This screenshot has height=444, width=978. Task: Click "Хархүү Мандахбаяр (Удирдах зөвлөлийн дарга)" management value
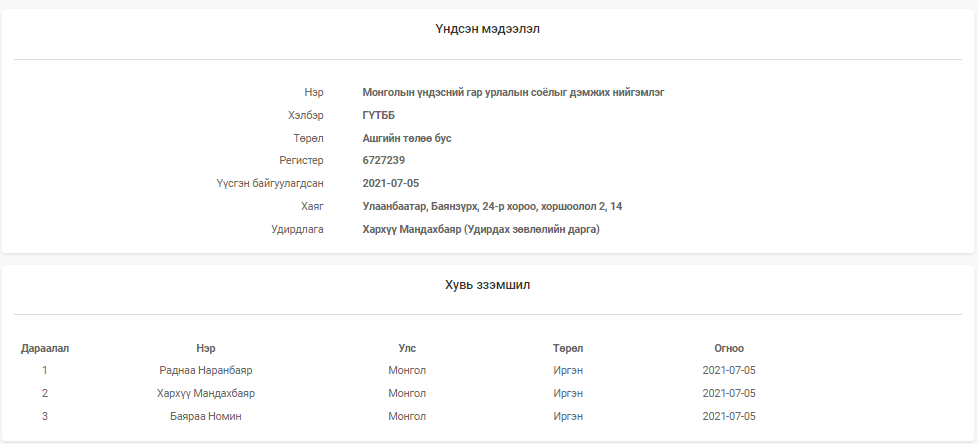[480, 229]
